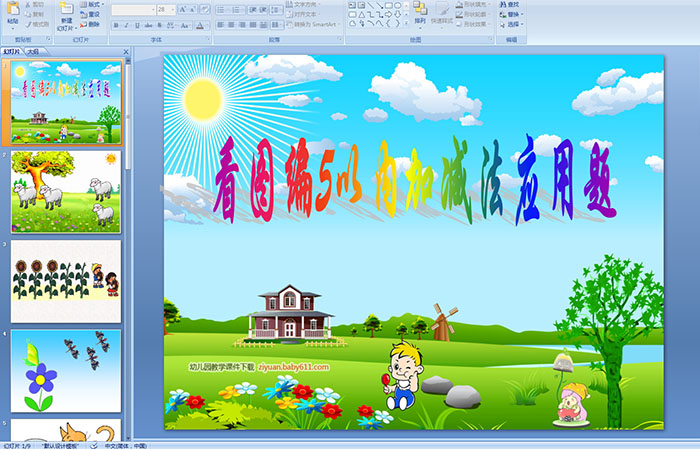Expand the shapes gallery More arrow
Screen dimensions: 700x449
(x=406, y=23)
